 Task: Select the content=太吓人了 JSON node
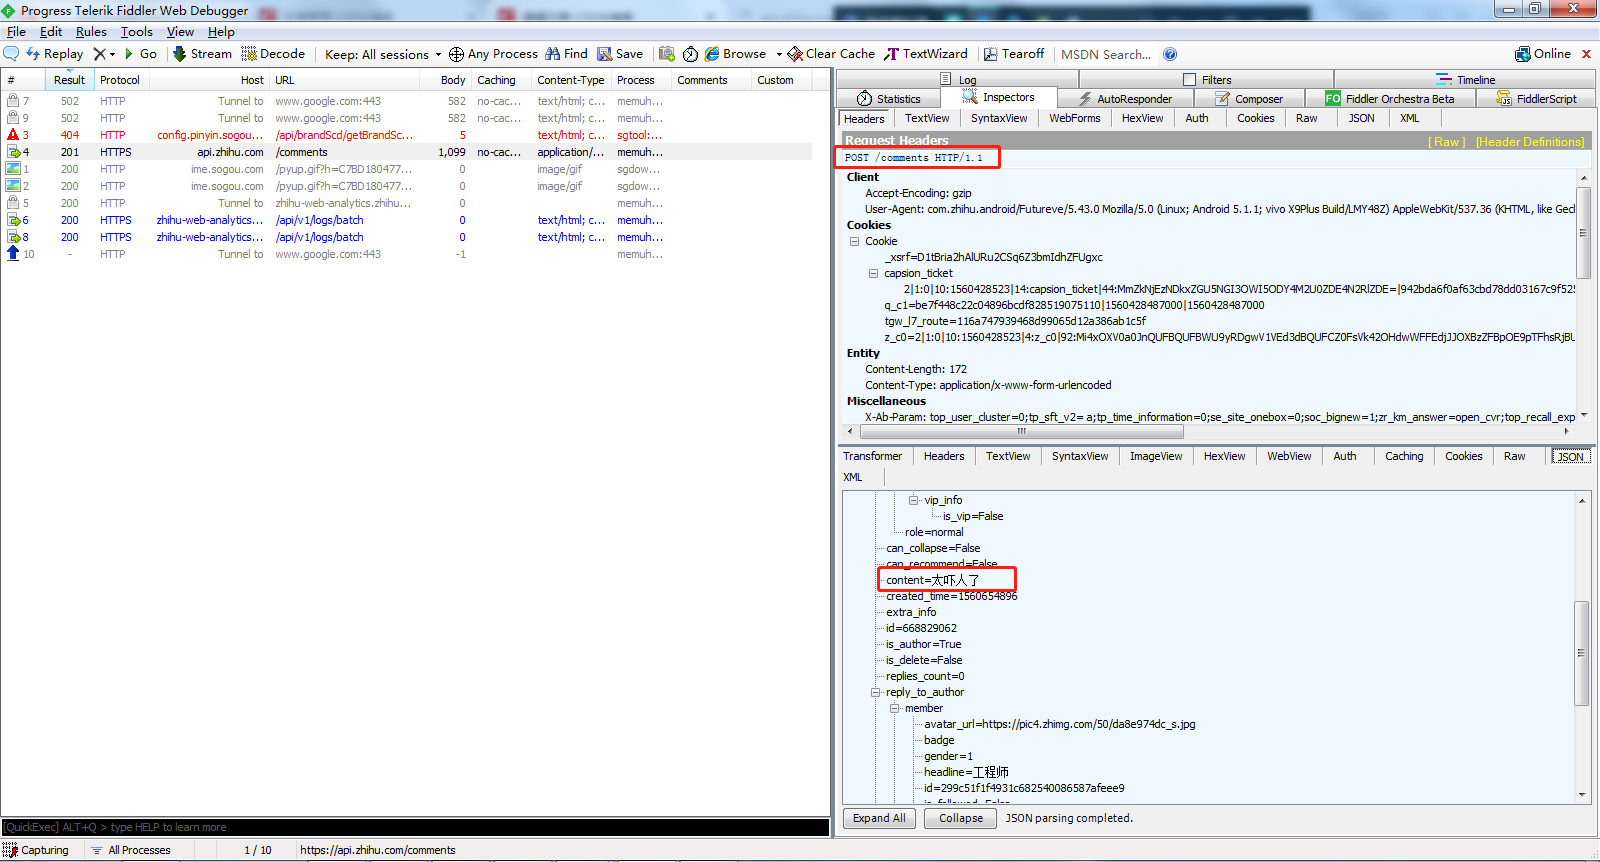point(932,580)
